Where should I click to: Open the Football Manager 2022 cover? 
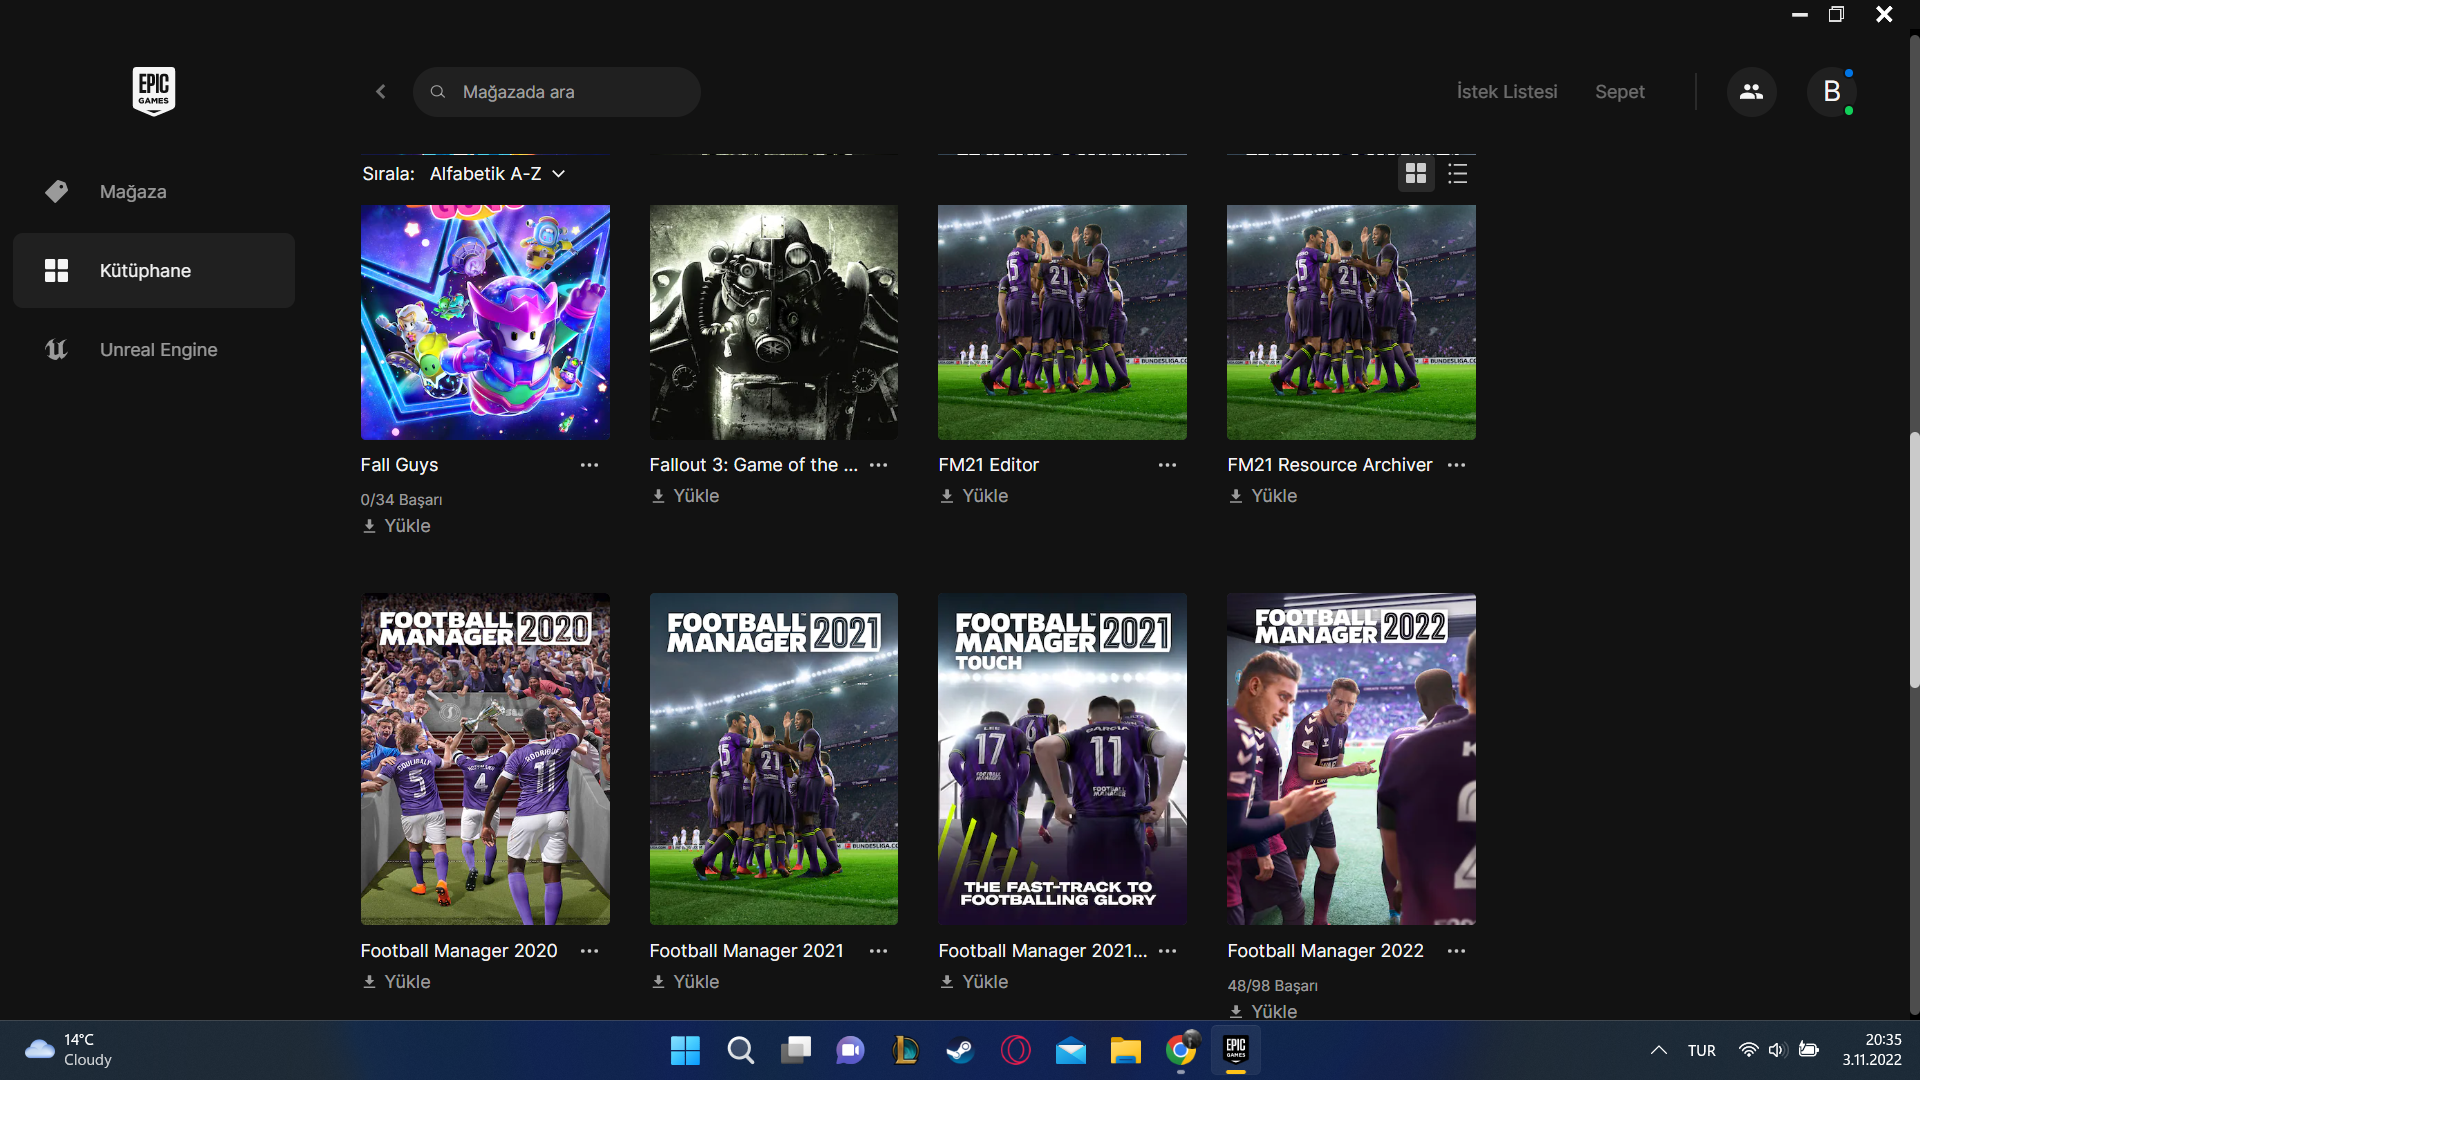(x=1351, y=759)
